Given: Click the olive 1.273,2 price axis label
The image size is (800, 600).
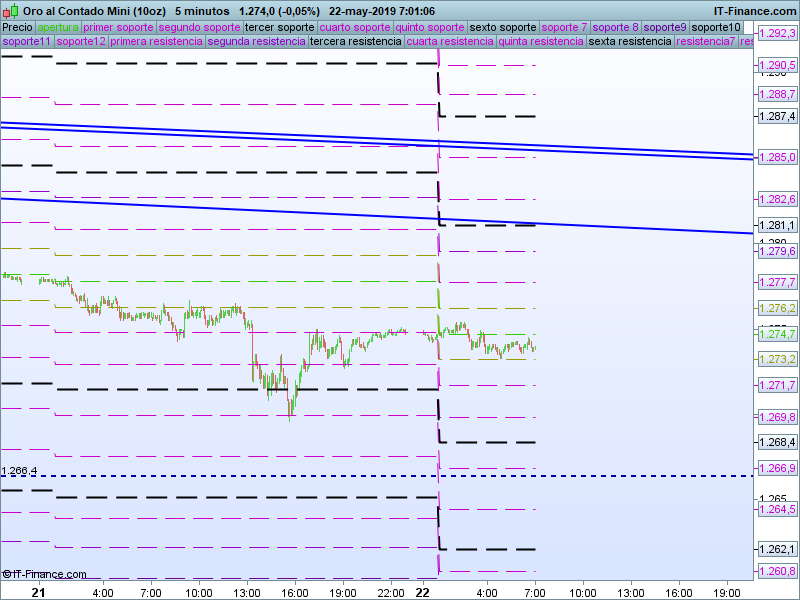Looking at the screenshot, I should [778, 359].
